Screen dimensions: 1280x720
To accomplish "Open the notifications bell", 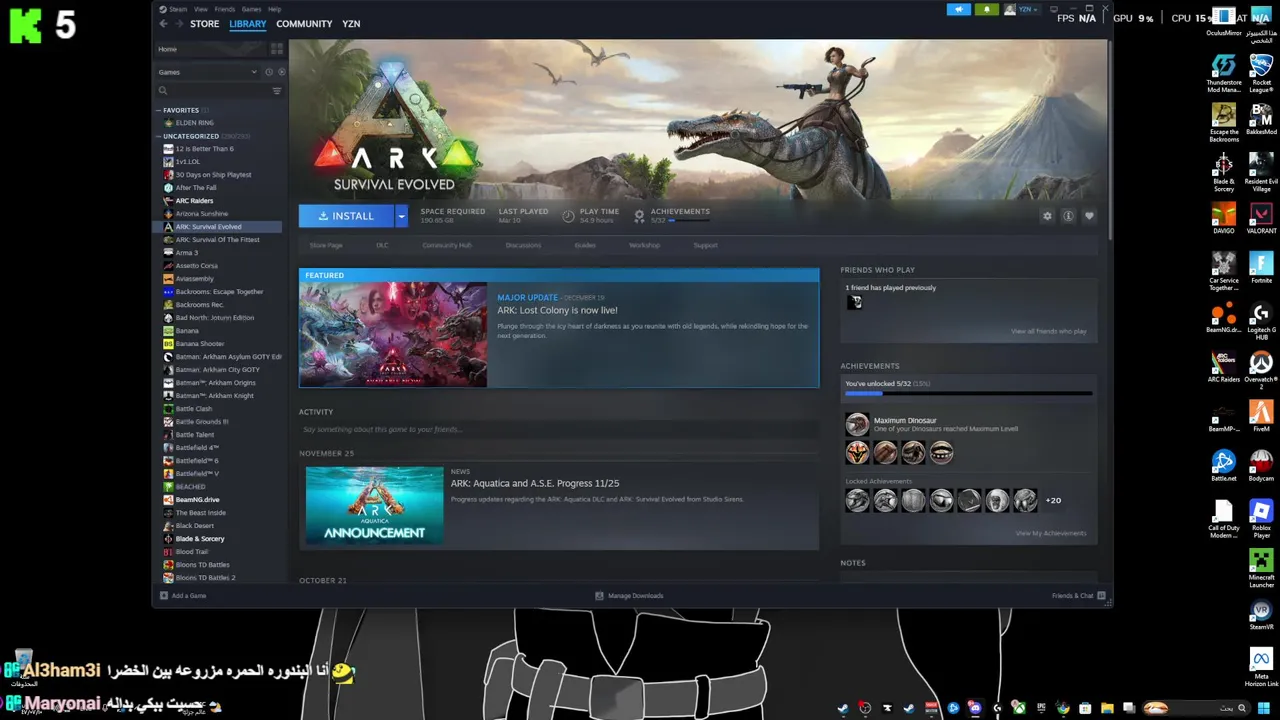I will coord(986,9).
